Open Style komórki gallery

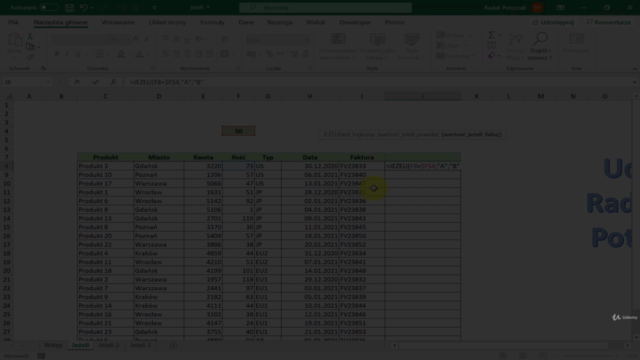(x=411, y=47)
